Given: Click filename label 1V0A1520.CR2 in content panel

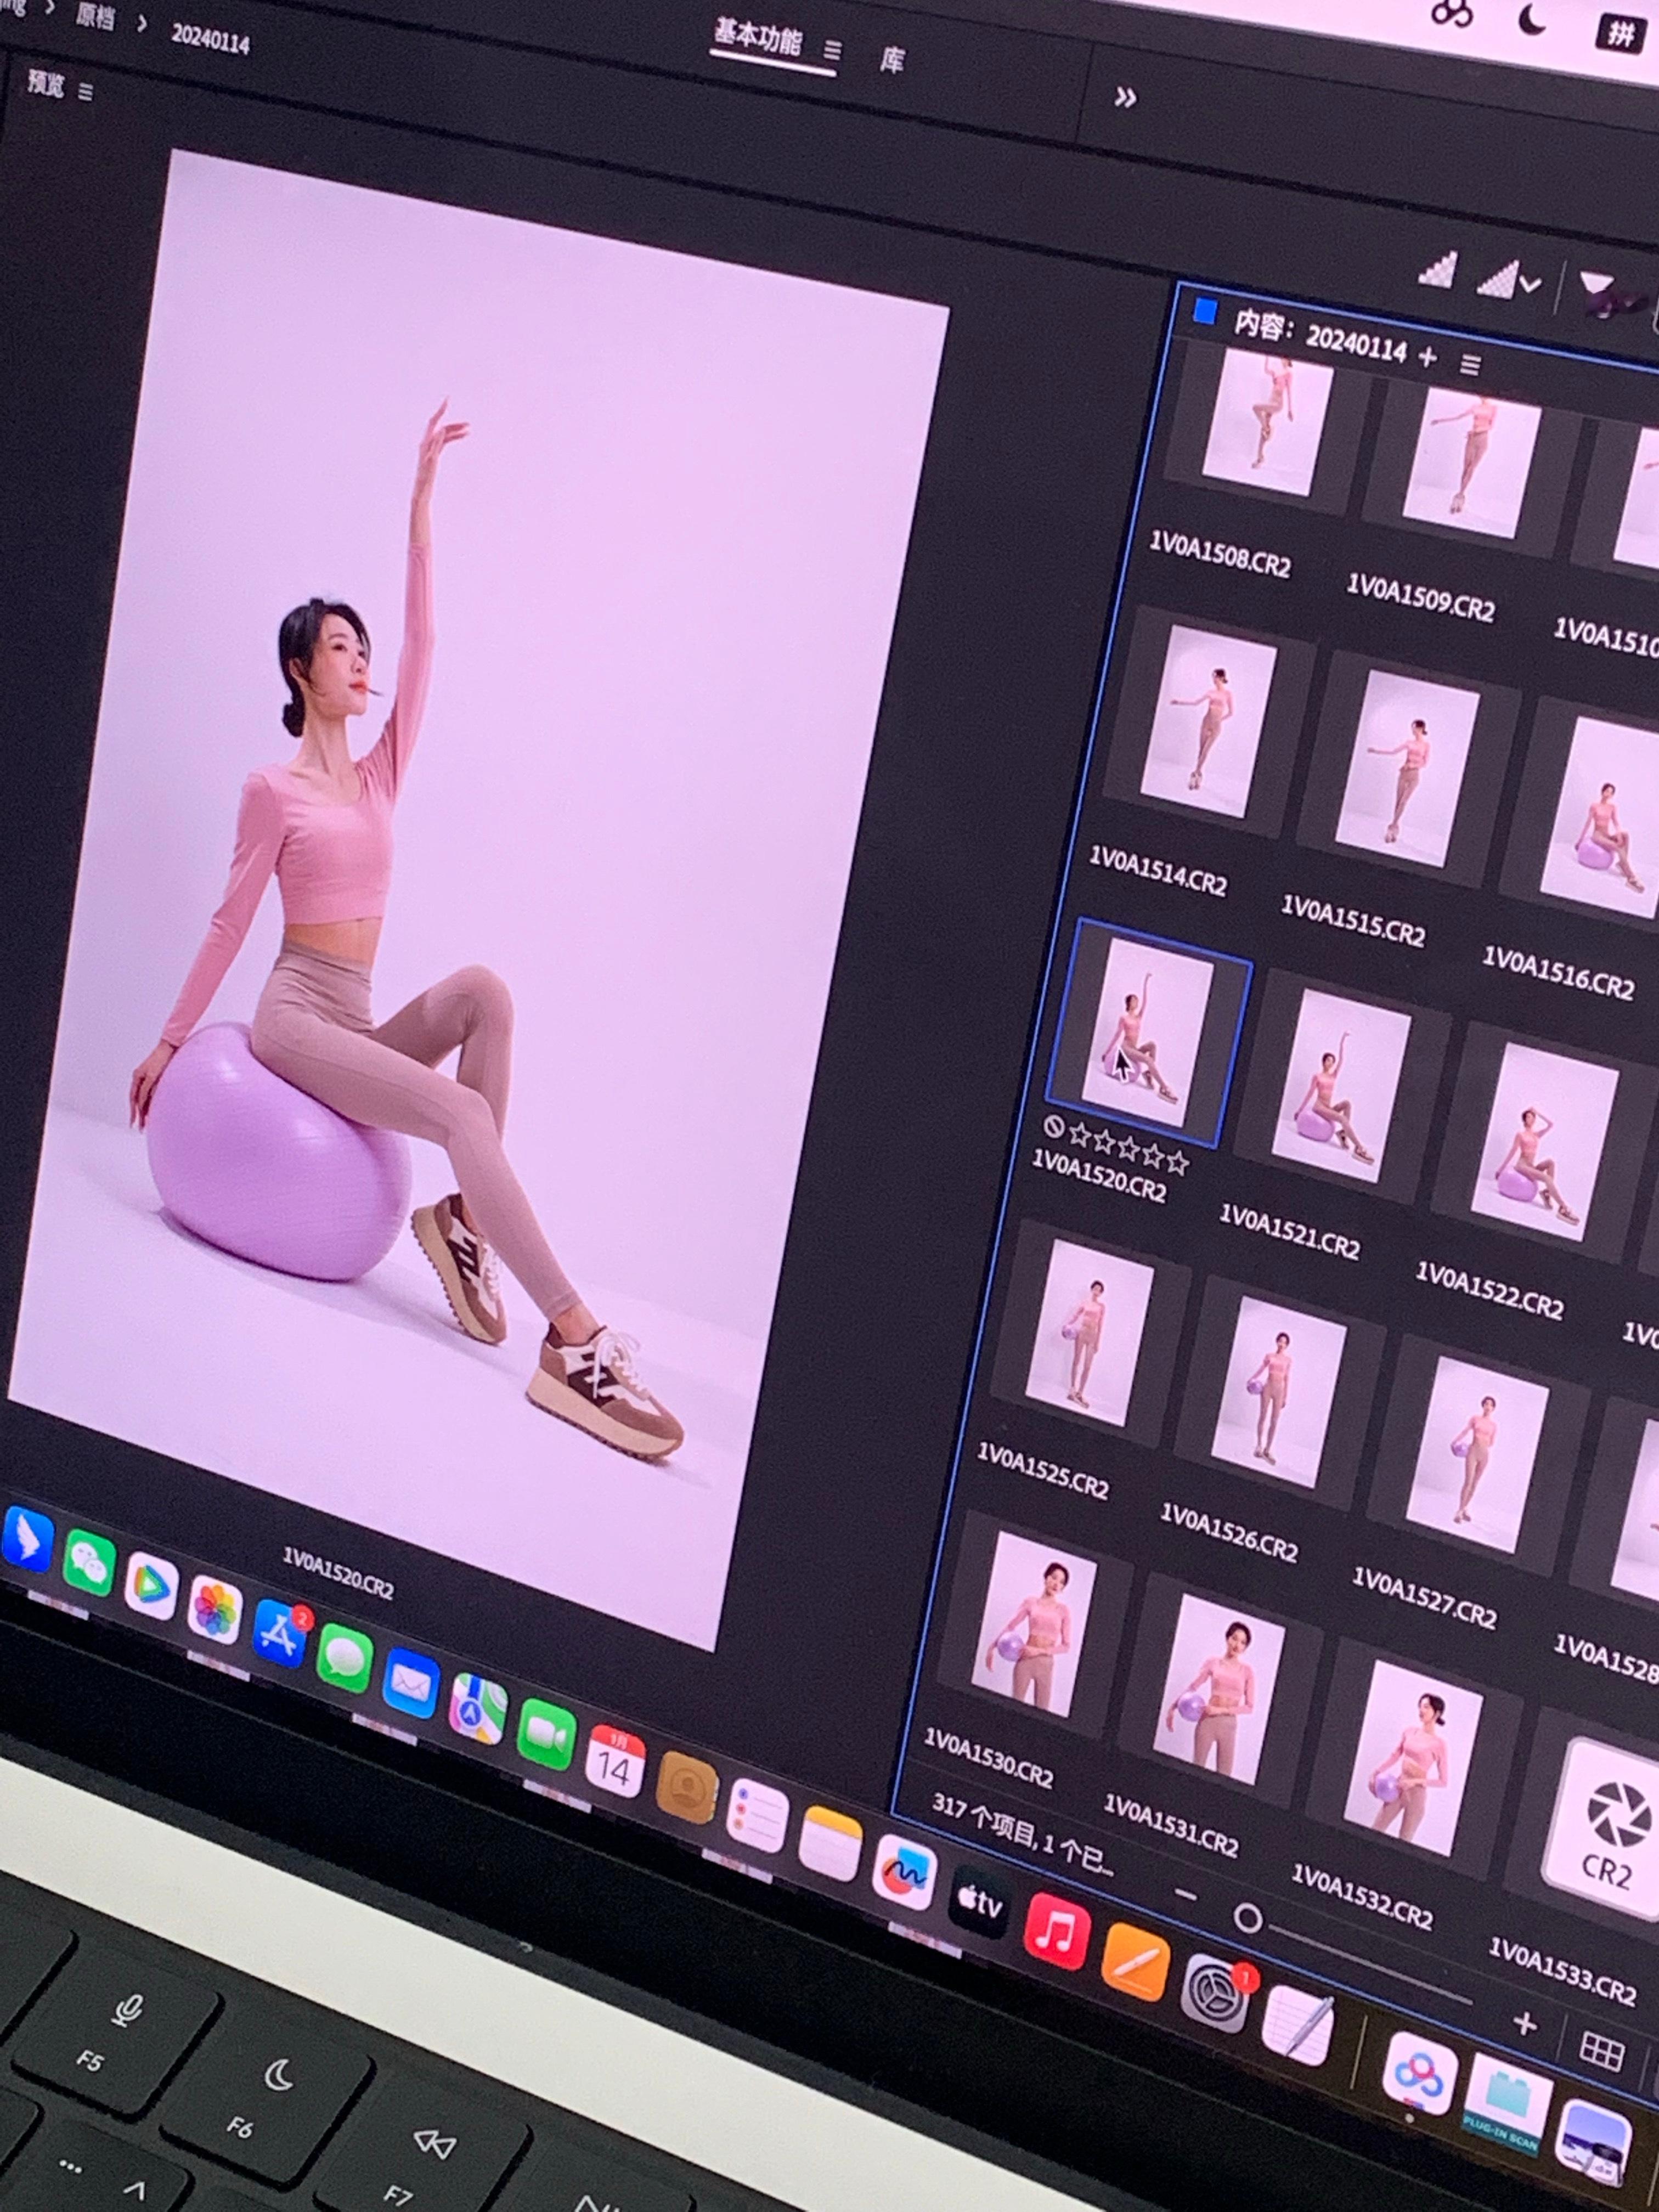Looking at the screenshot, I should 1098,1175.
